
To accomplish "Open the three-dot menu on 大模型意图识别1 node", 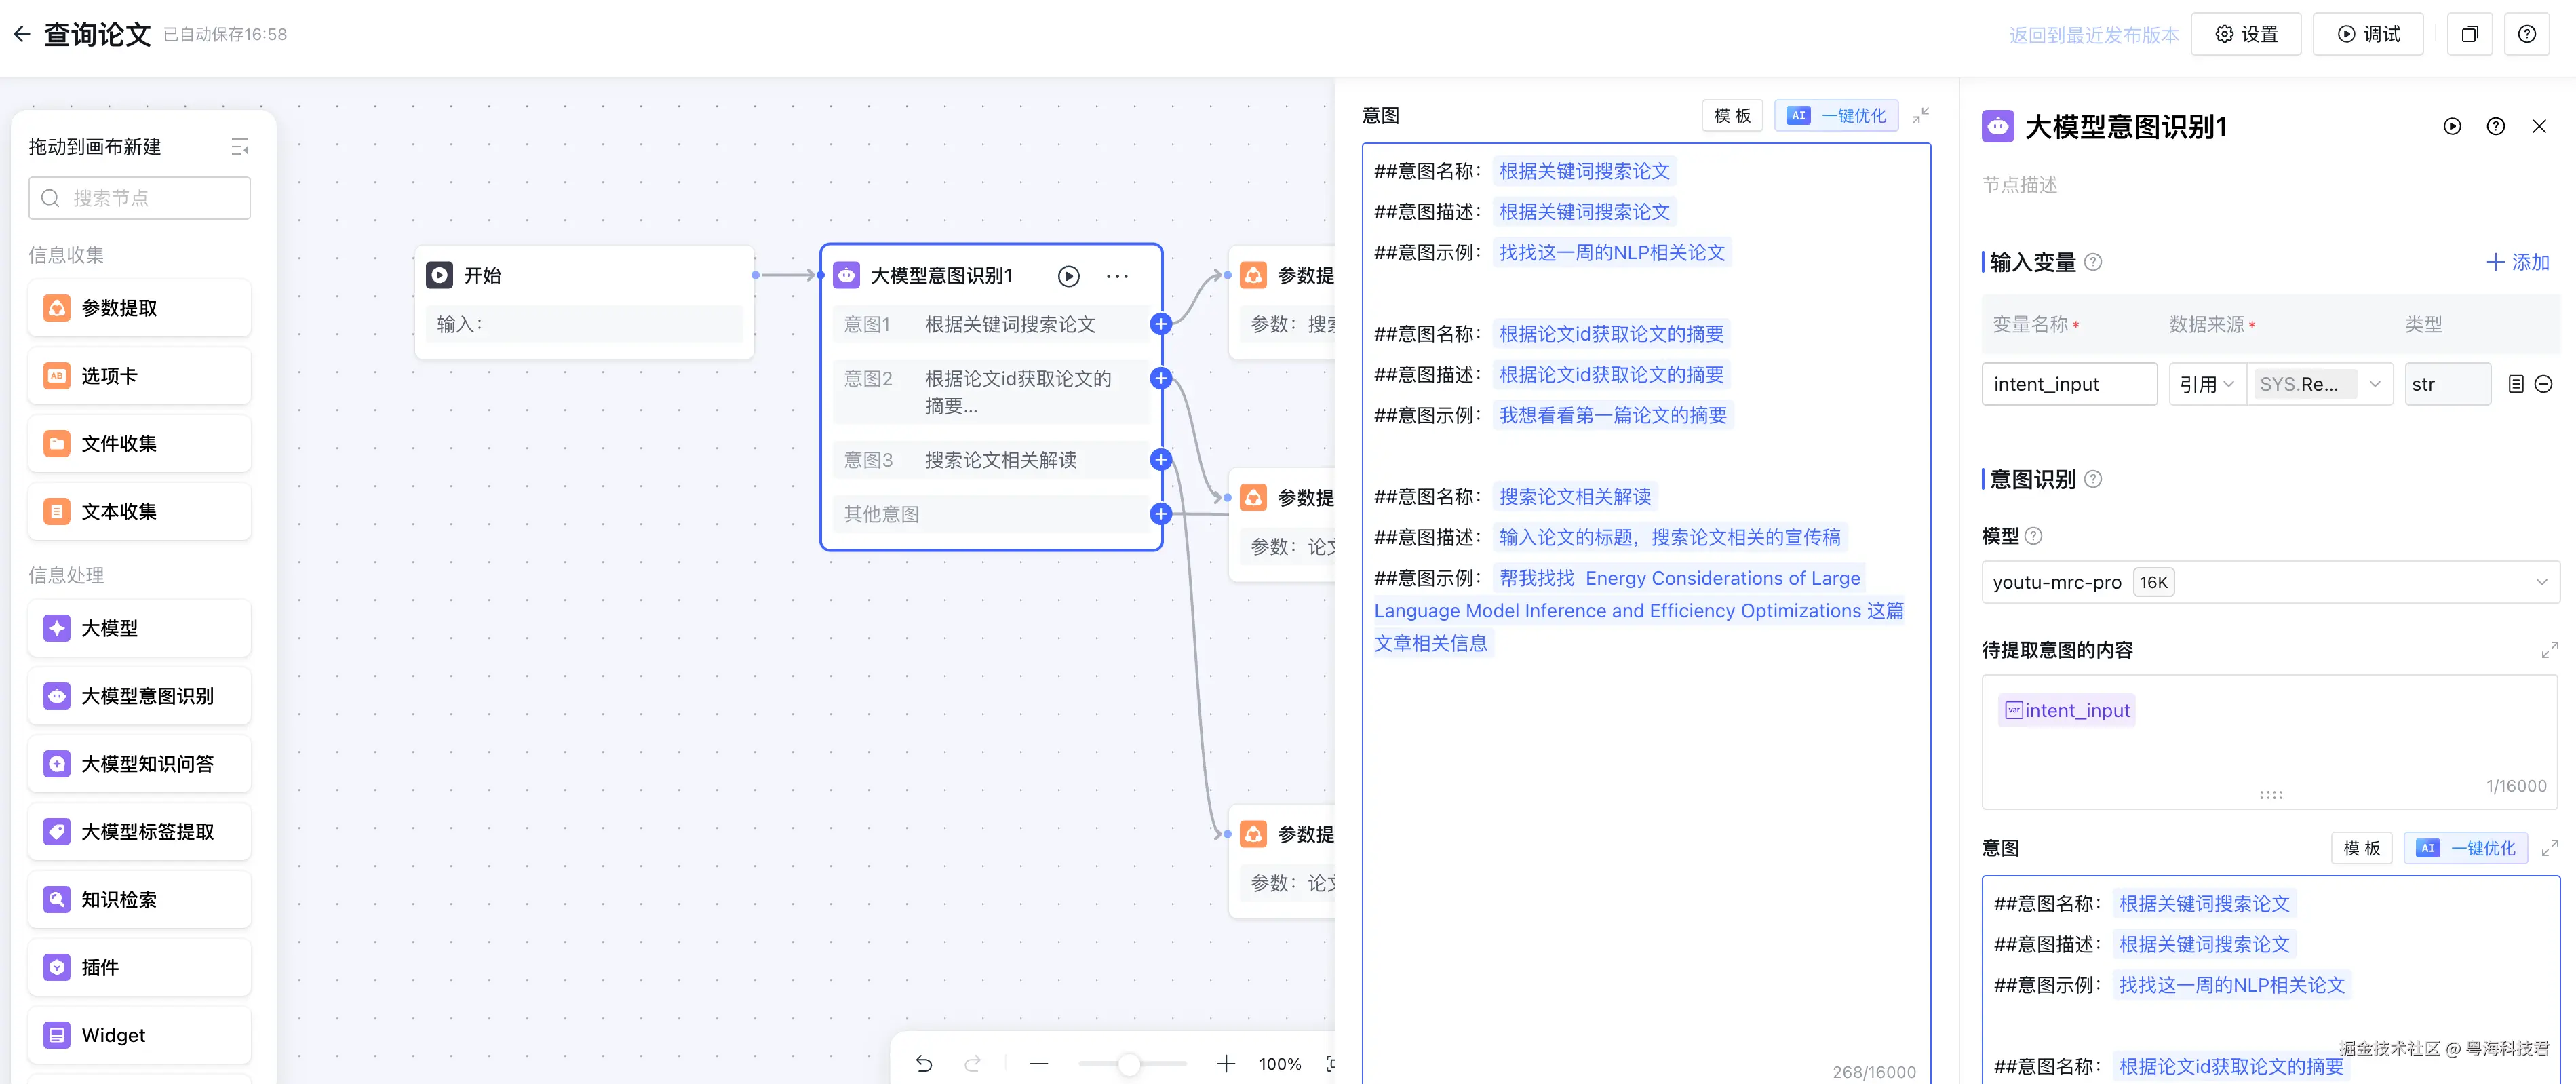I will click(x=1117, y=276).
